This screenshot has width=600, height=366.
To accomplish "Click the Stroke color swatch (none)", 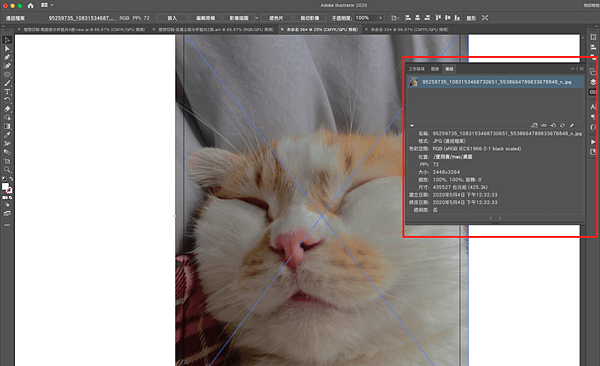I will (9, 190).
